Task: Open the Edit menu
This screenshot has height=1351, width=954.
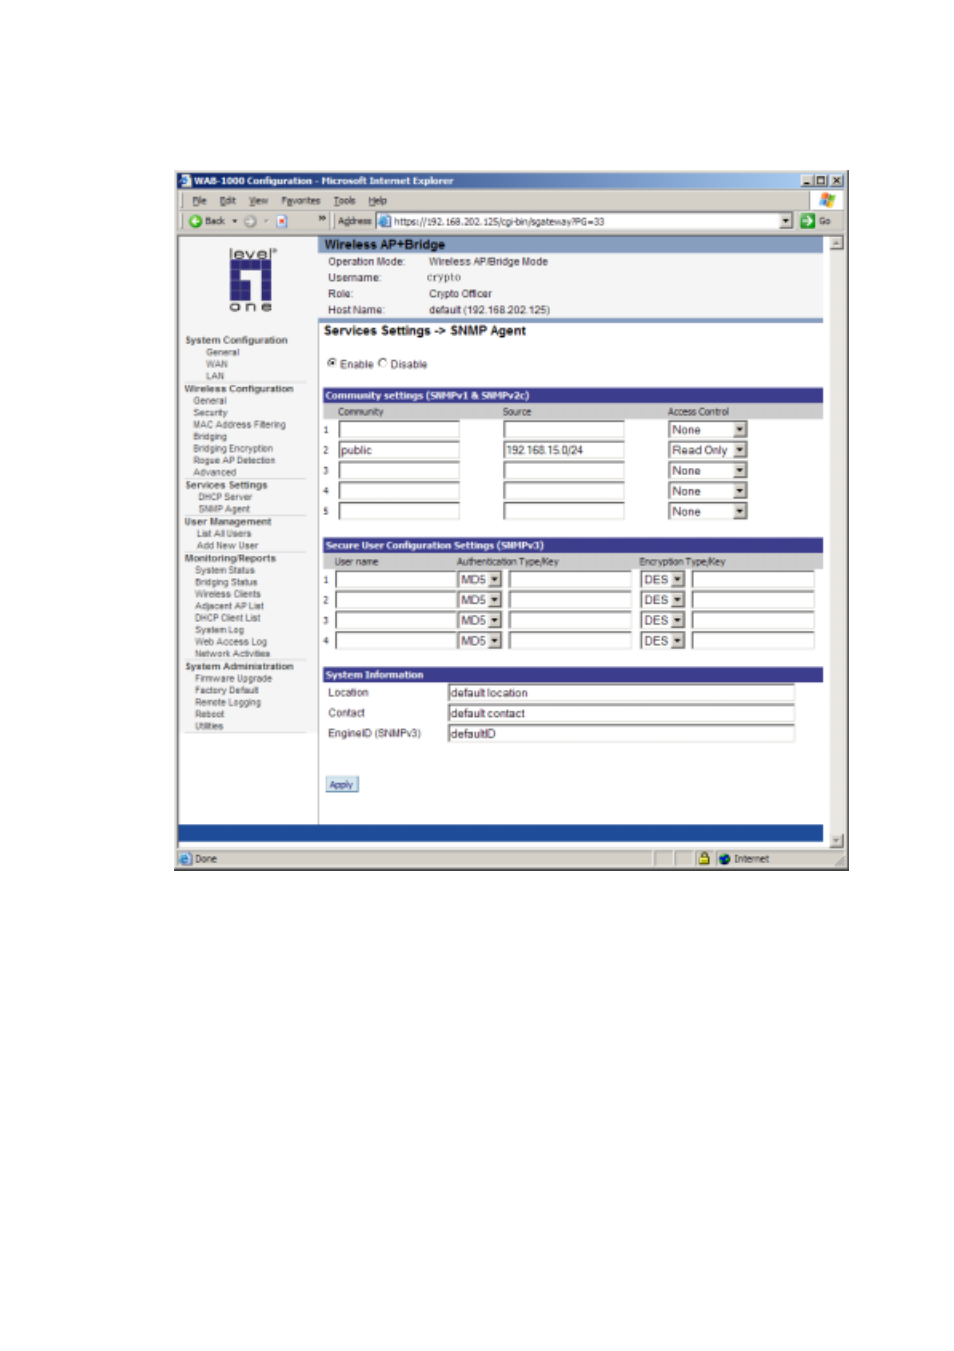Action: click(x=228, y=201)
